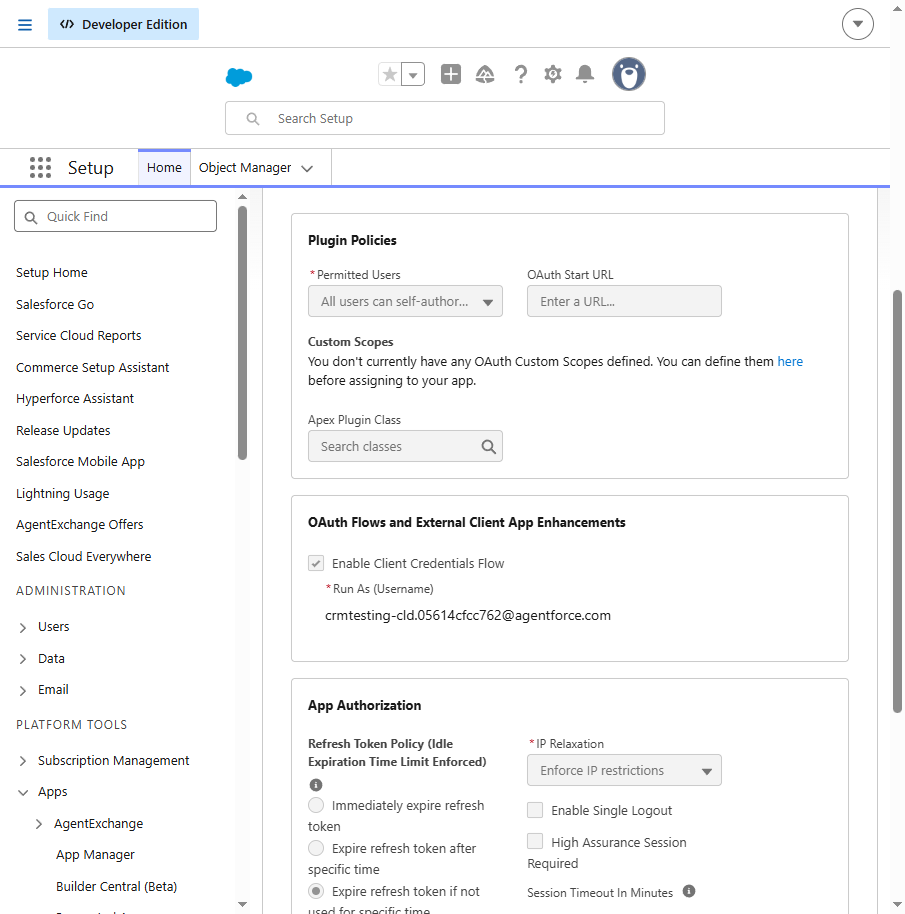Open the App Launcher dots icon
This screenshot has width=905, height=914.
pos(40,167)
